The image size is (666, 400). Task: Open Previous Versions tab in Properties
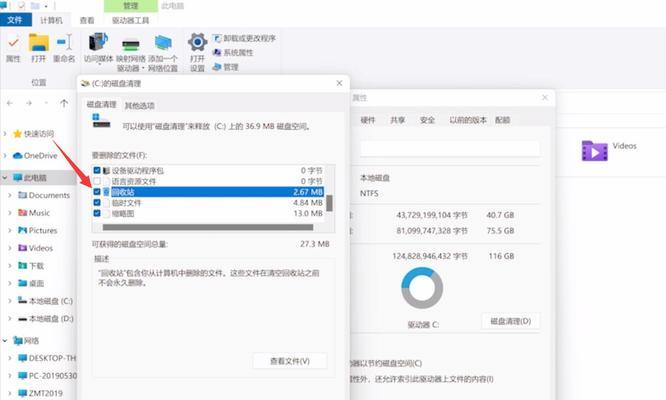468,120
